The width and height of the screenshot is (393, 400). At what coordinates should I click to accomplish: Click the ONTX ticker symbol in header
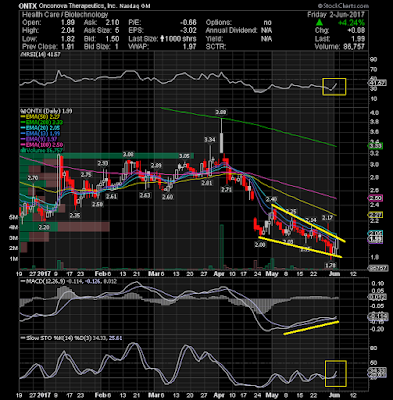[x=27, y=6]
